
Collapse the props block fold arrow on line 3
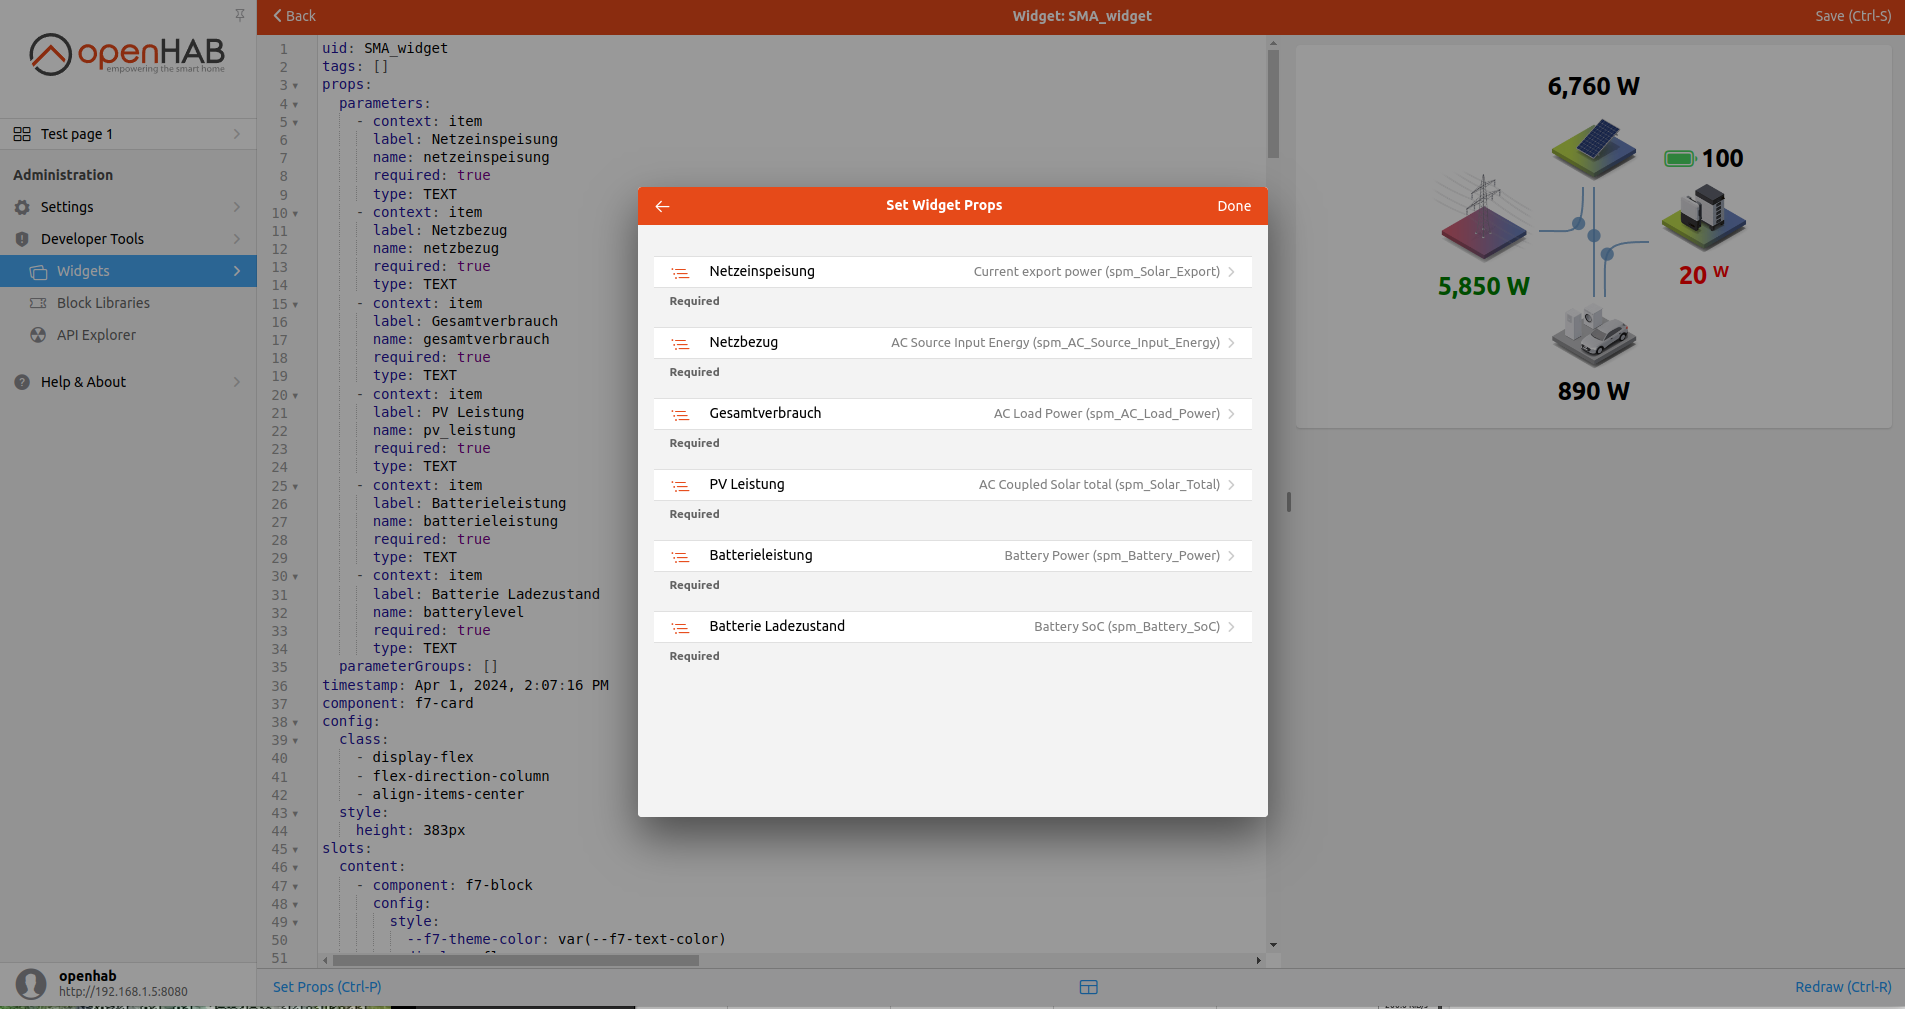pos(295,86)
